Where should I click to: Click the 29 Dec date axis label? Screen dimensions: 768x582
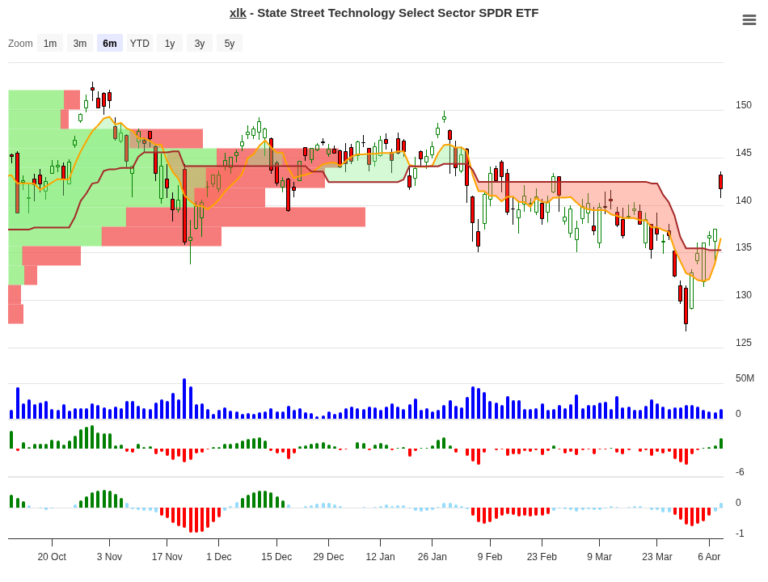(328, 557)
